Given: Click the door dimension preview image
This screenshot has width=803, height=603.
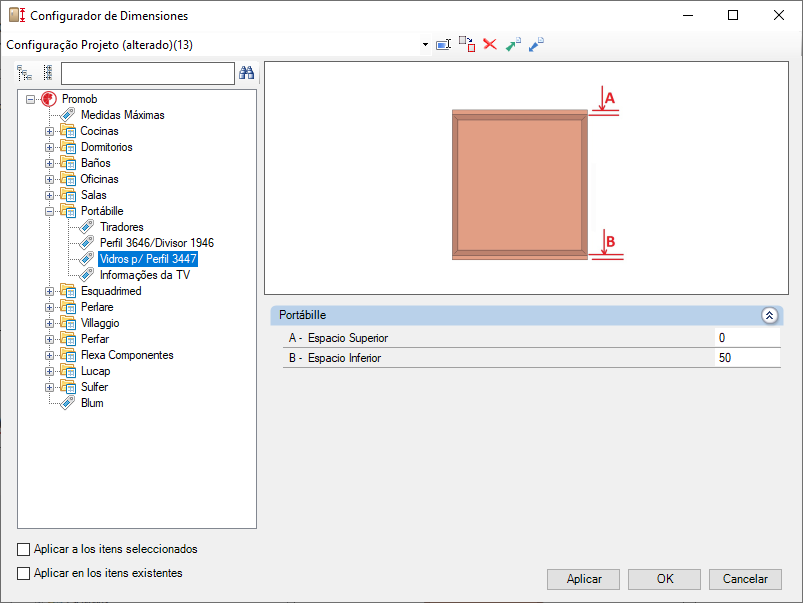Looking at the screenshot, I should pyautogui.click(x=526, y=178).
